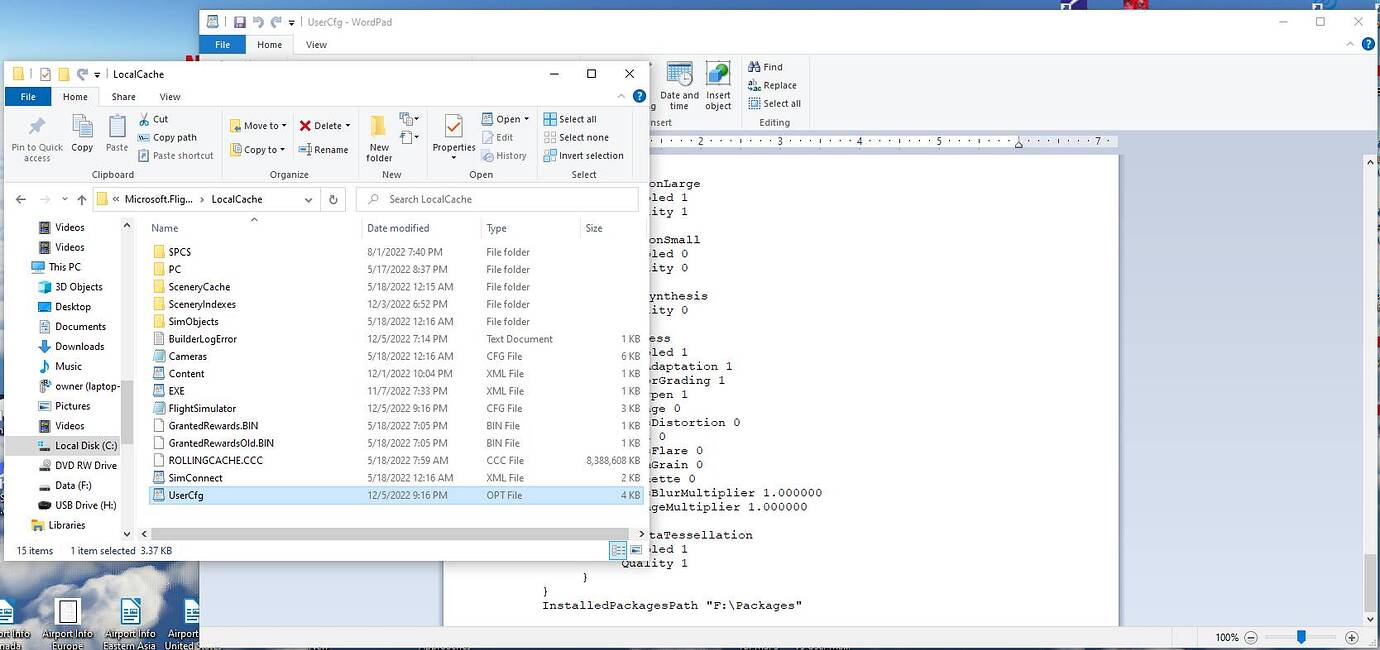Viewport: 1380px width, 650px height.
Task: Click Invert selection in Select group
Action: tap(584, 156)
